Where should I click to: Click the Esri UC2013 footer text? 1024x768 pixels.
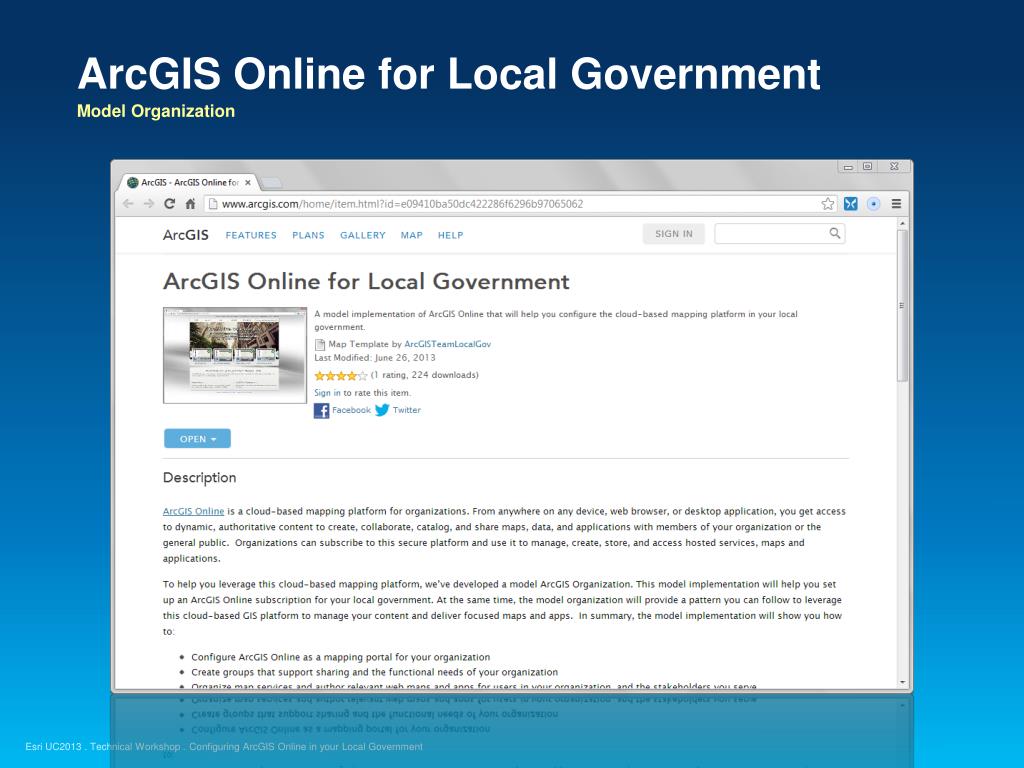[224, 746]
